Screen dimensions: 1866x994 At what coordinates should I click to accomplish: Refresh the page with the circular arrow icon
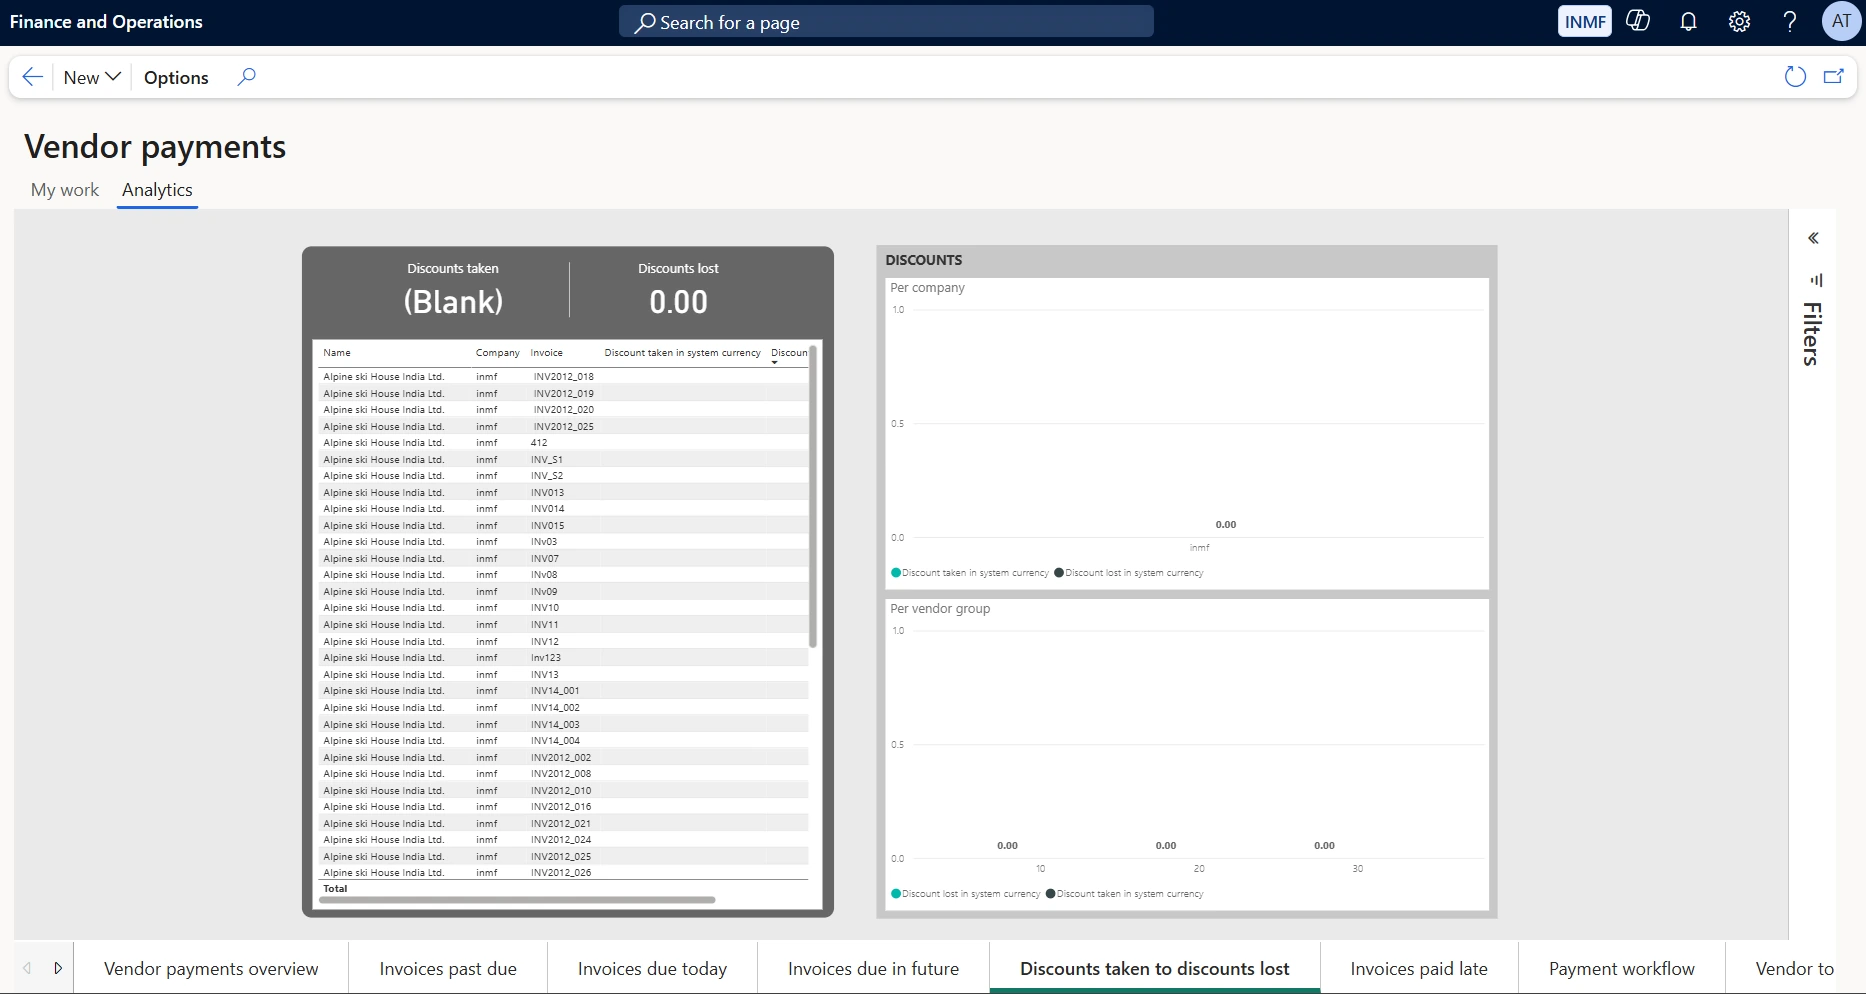pyautogui.click(x=1795, y=77)
